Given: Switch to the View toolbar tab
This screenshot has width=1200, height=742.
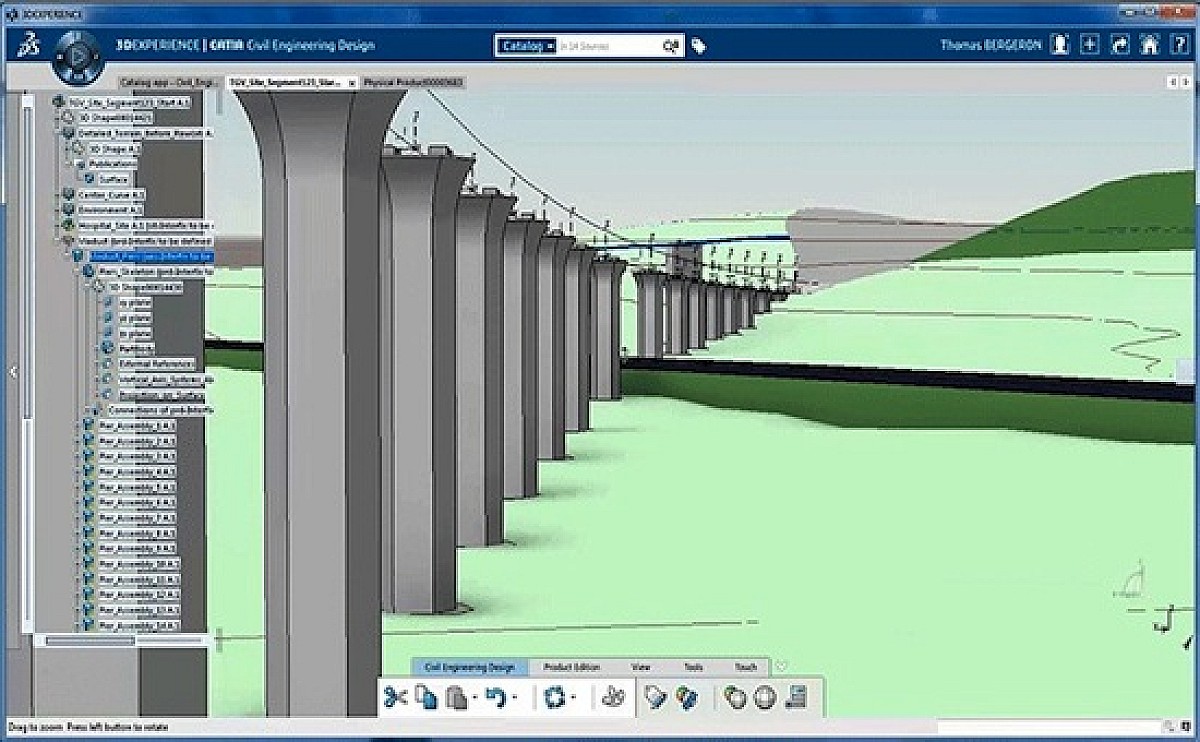Looking at the screenshot, I should click(x=641, y=667).
